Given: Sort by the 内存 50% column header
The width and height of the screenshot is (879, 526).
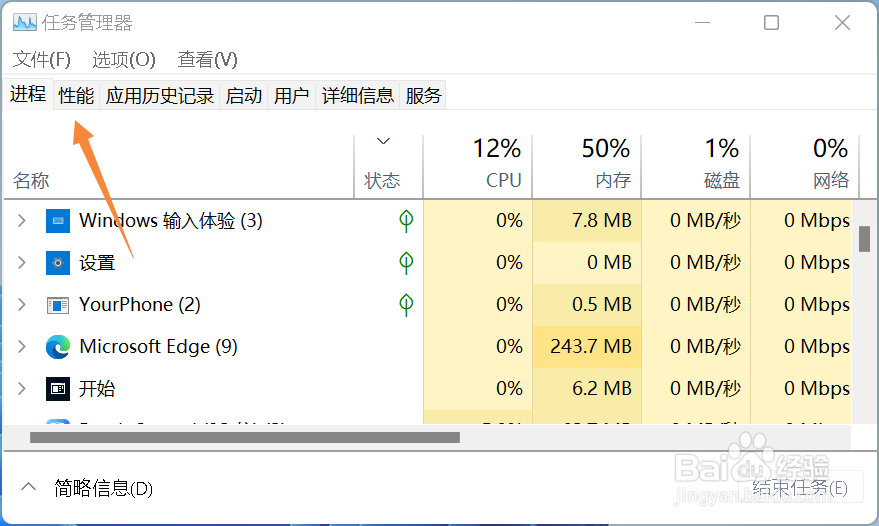Looking at the screenshot, I should (x=586, y=167).
